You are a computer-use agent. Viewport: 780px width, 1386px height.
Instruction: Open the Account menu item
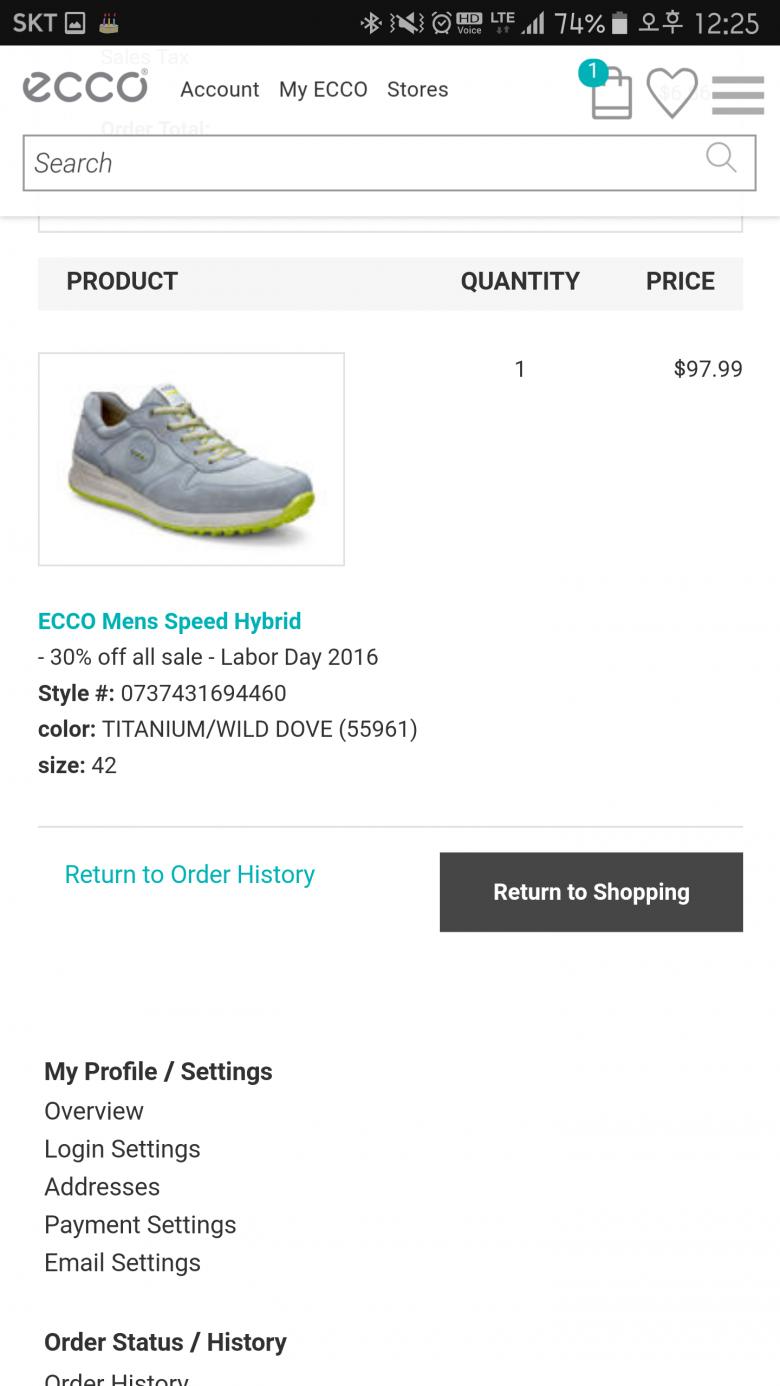pyautogui.click(x=219, y=89)
